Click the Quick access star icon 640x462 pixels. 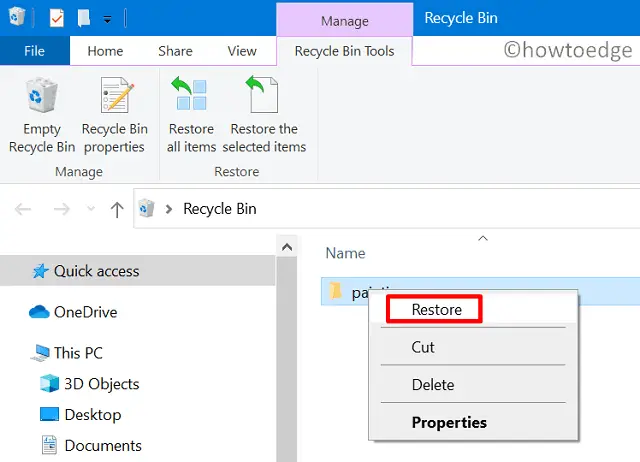[x=41, y=271]
